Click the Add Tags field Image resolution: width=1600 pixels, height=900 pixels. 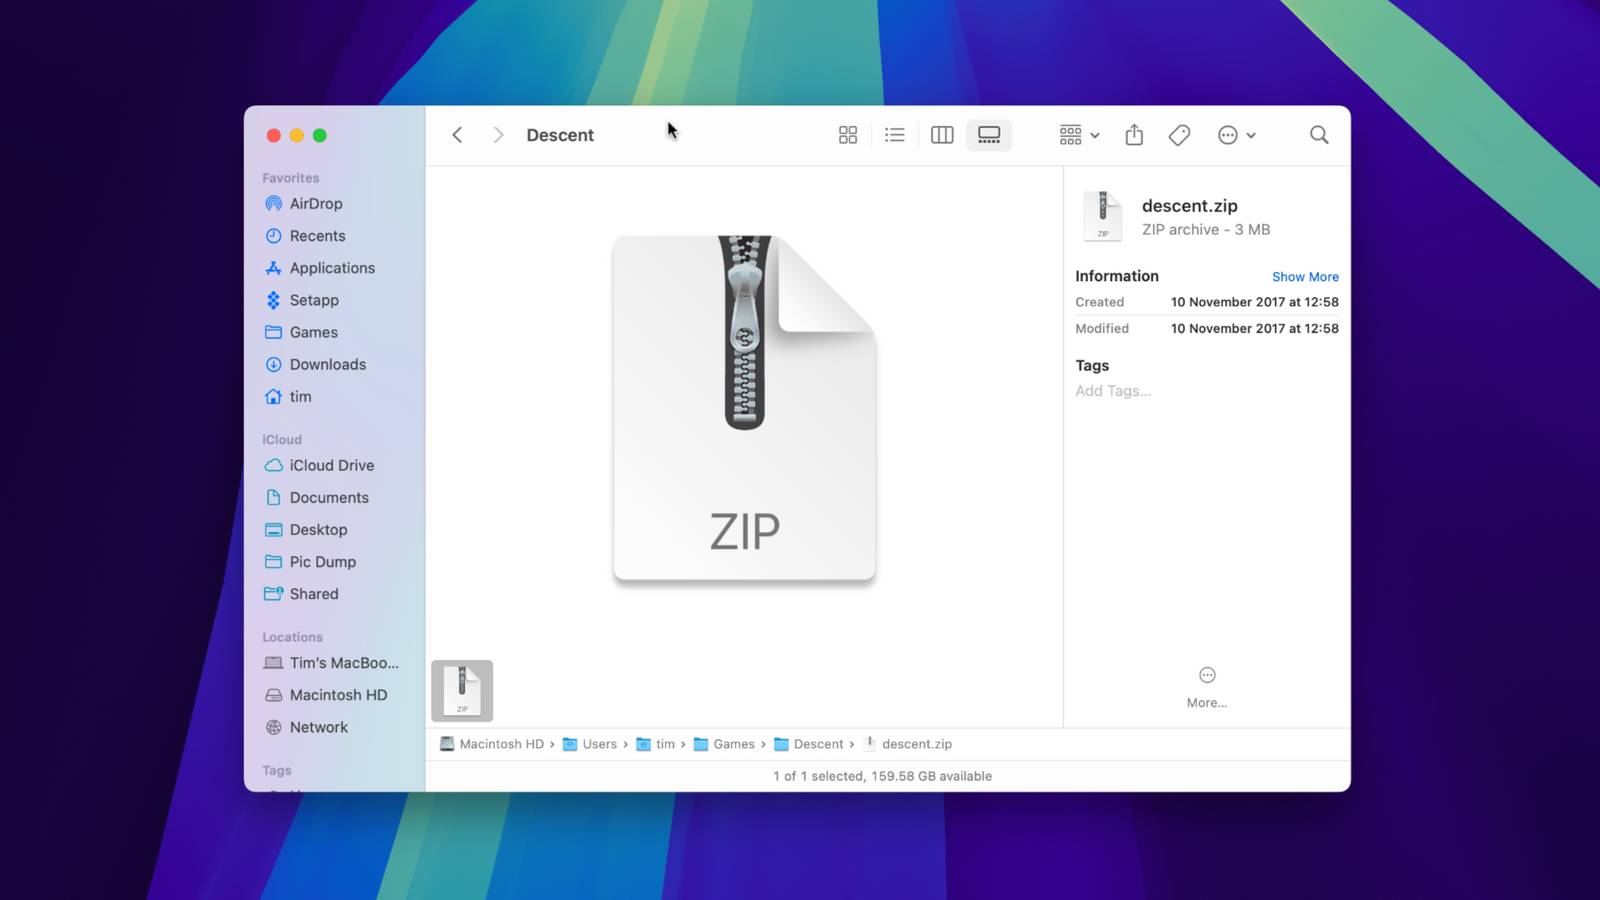1113,391
